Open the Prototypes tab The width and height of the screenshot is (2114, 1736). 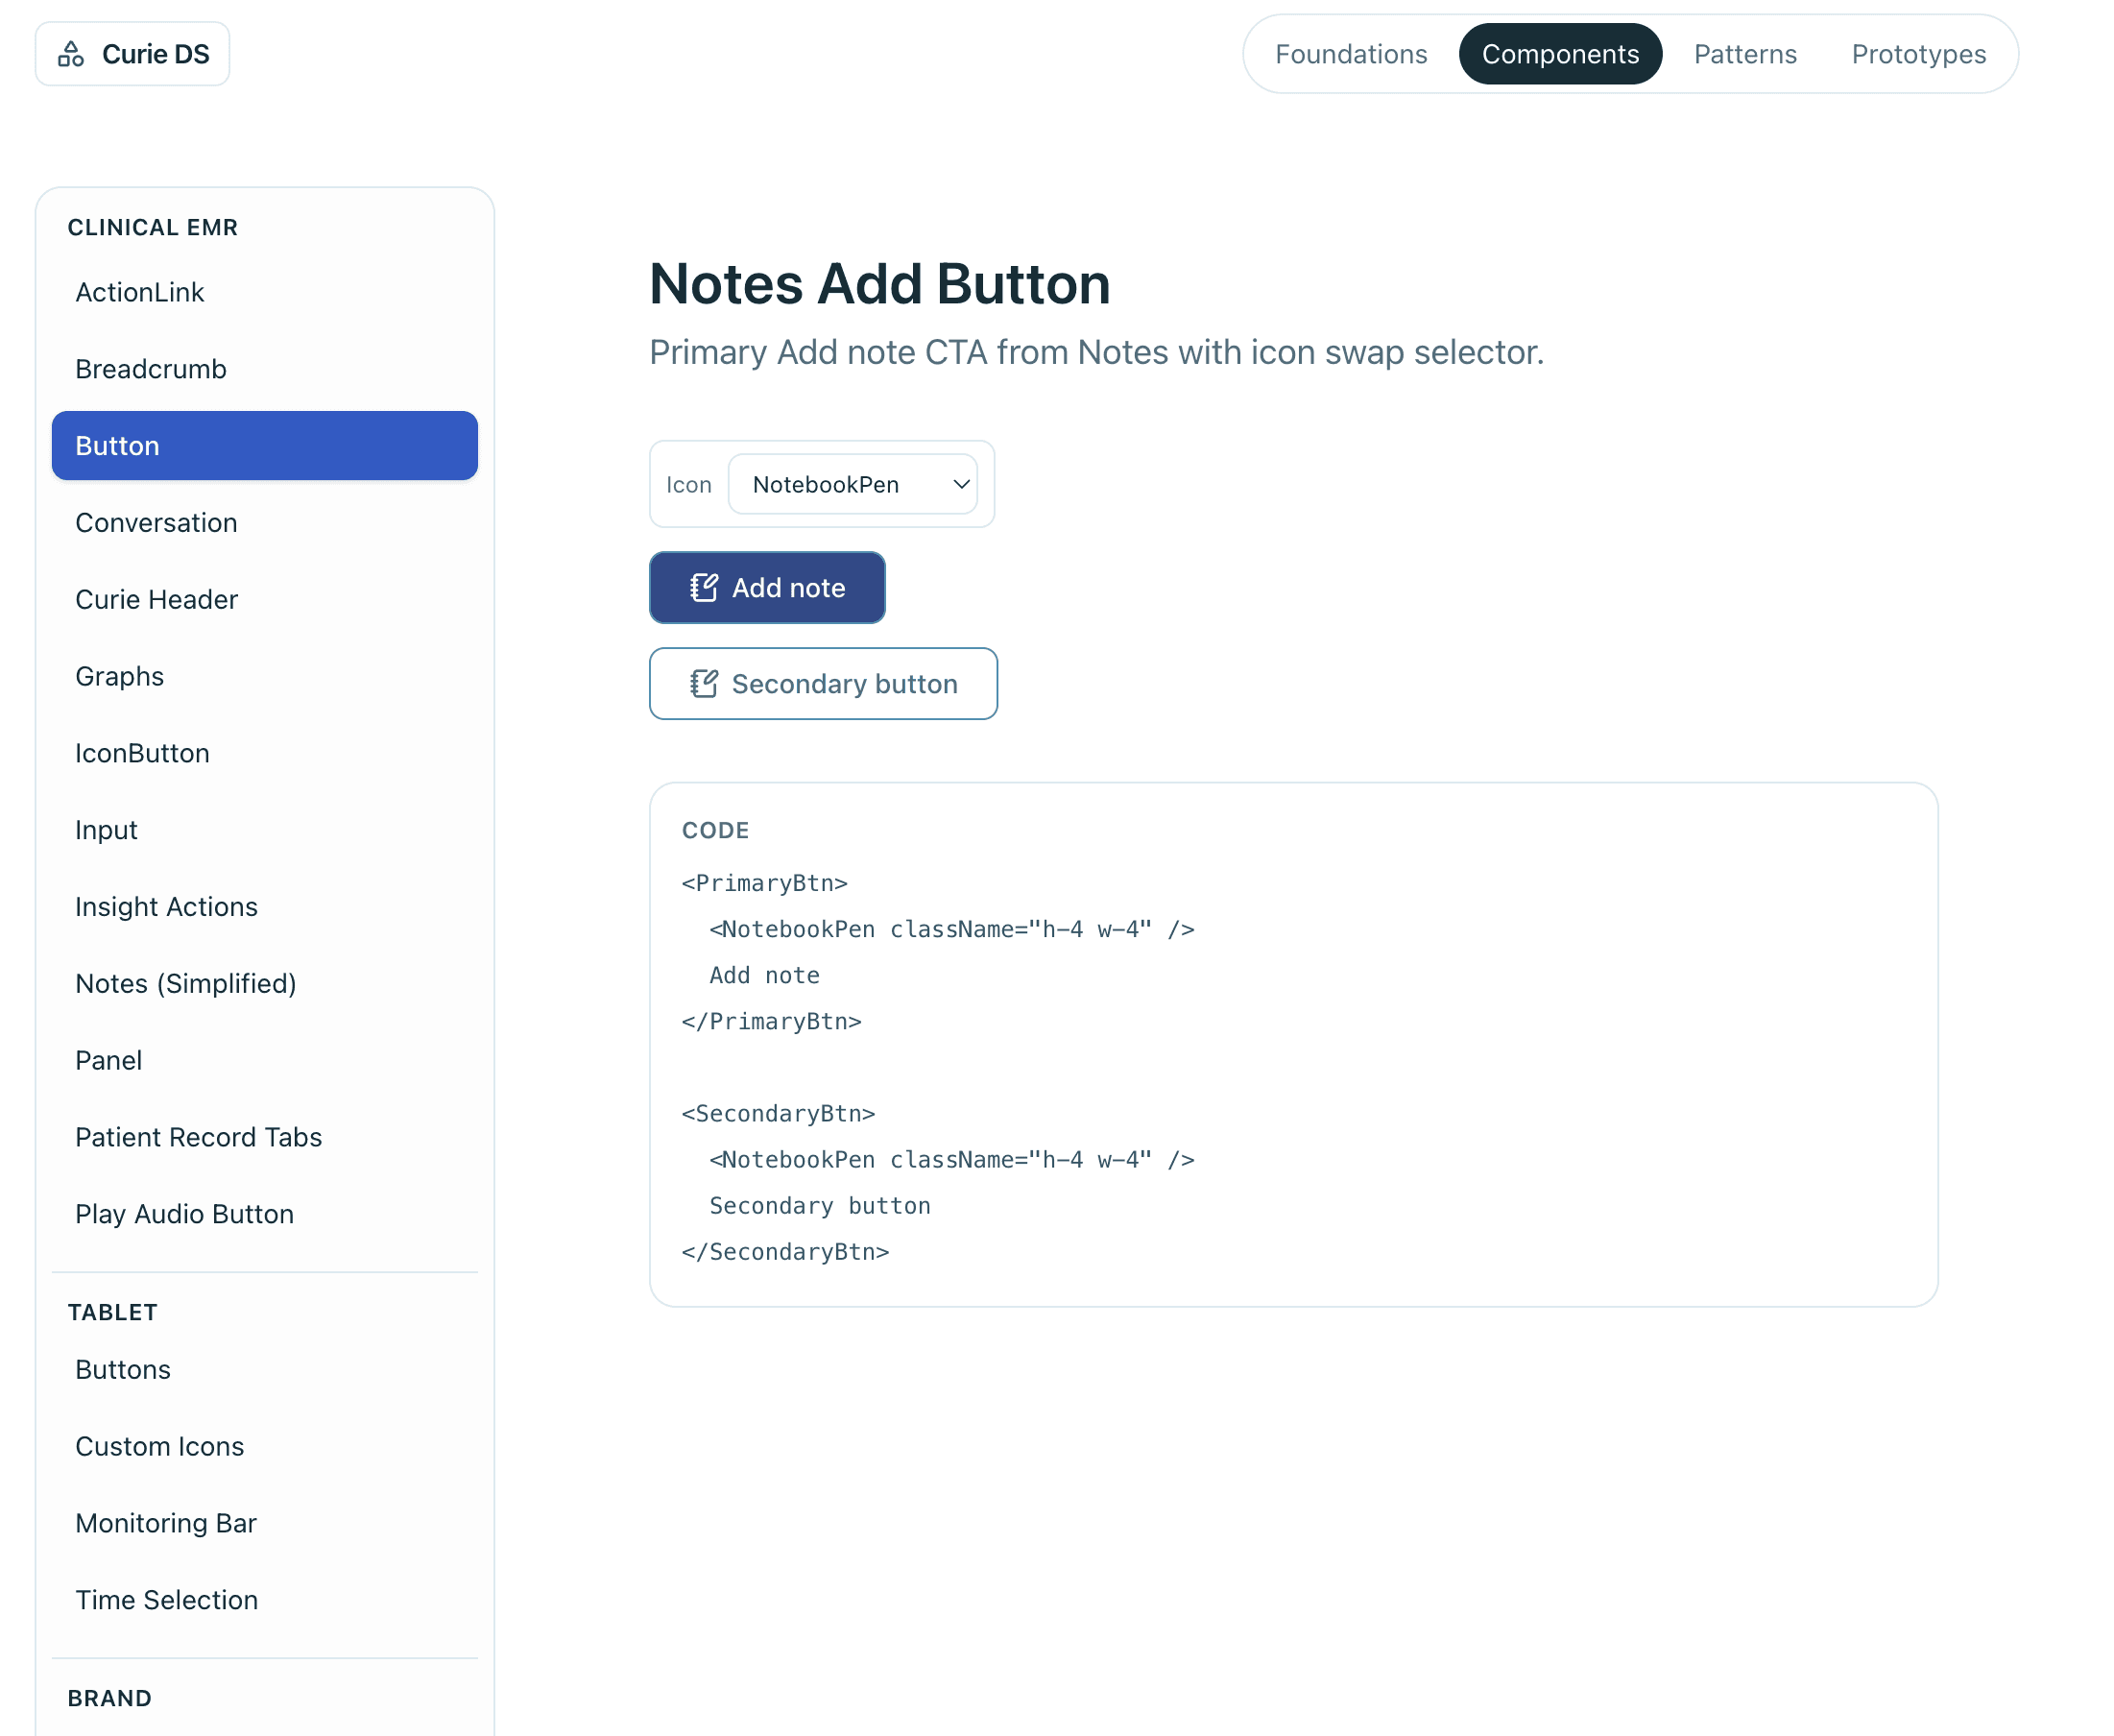1918,54
